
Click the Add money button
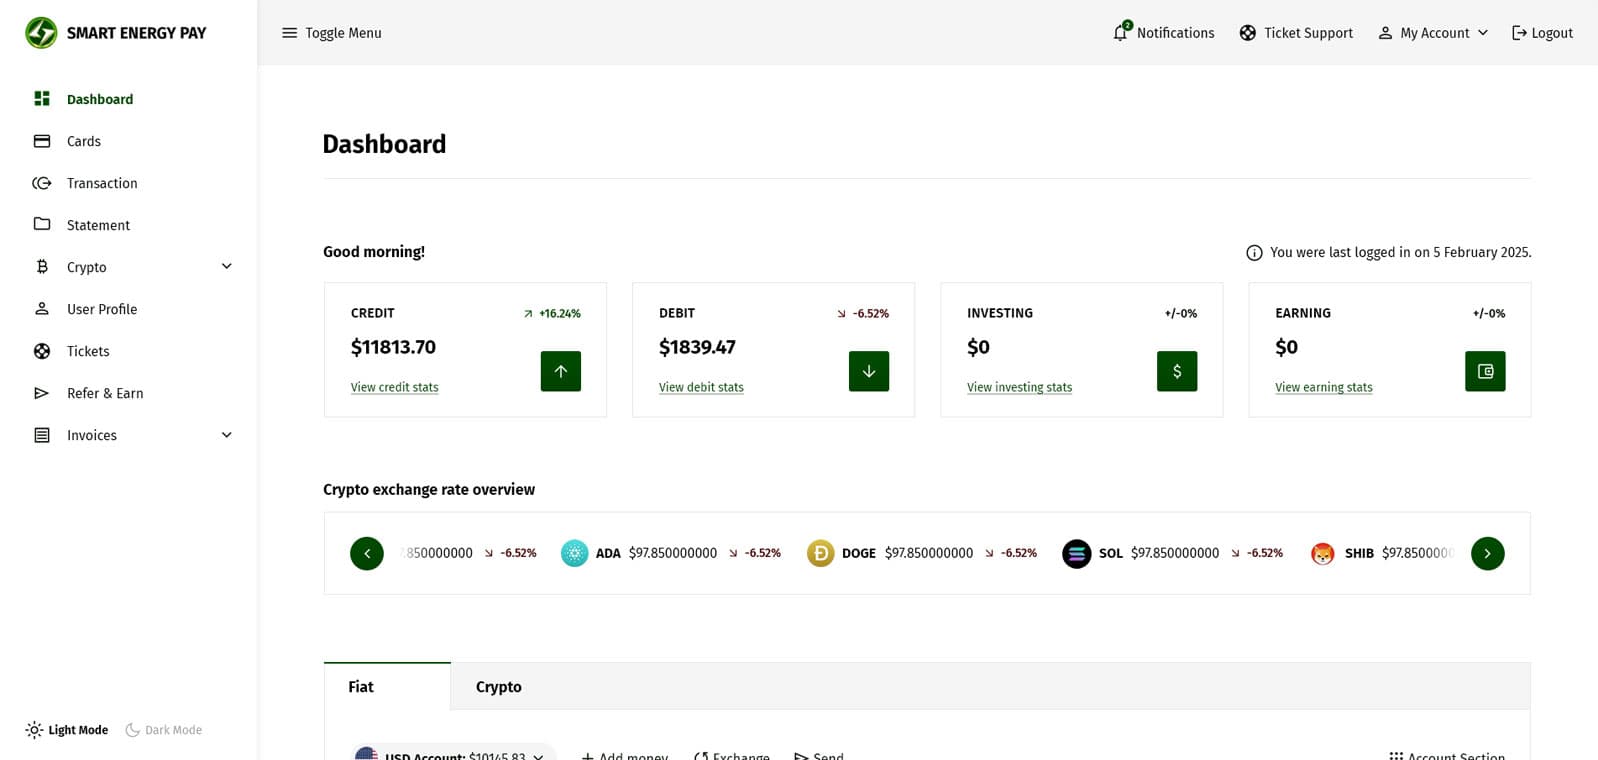pyautogui.click(x=625, y=755)
